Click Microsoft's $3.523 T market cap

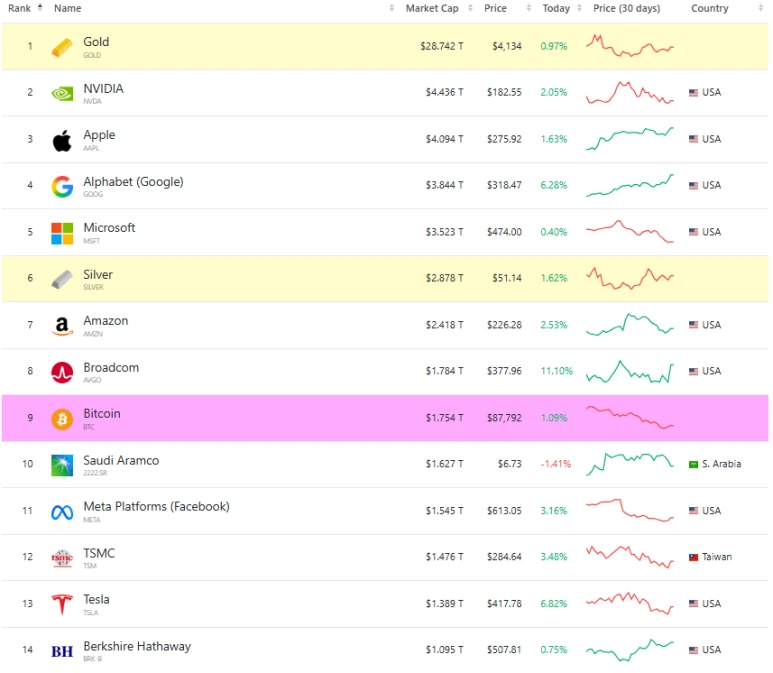click(444, 232)
